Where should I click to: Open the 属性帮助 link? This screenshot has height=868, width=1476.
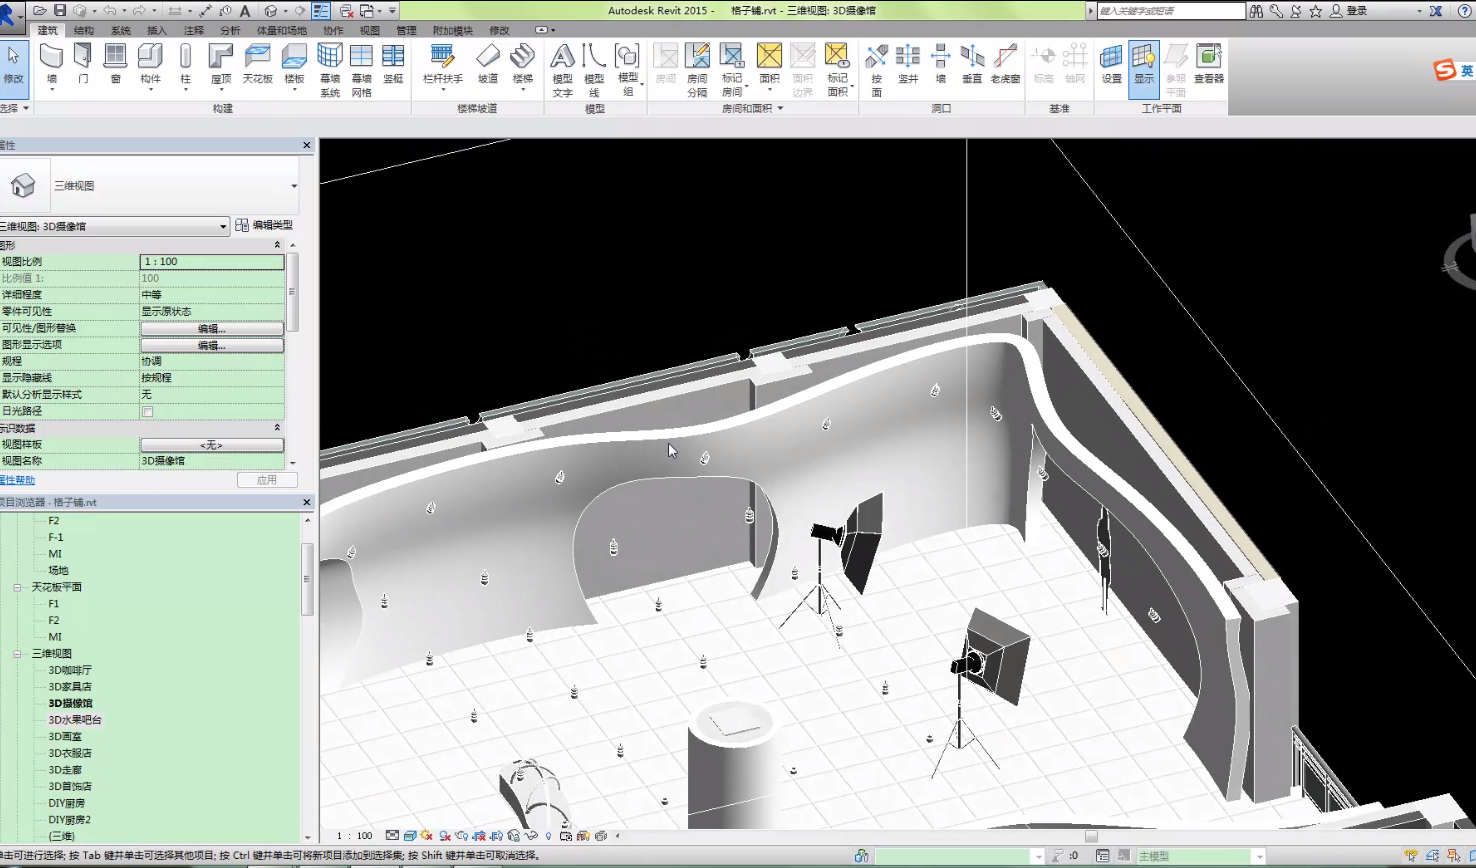pos(17,480)
